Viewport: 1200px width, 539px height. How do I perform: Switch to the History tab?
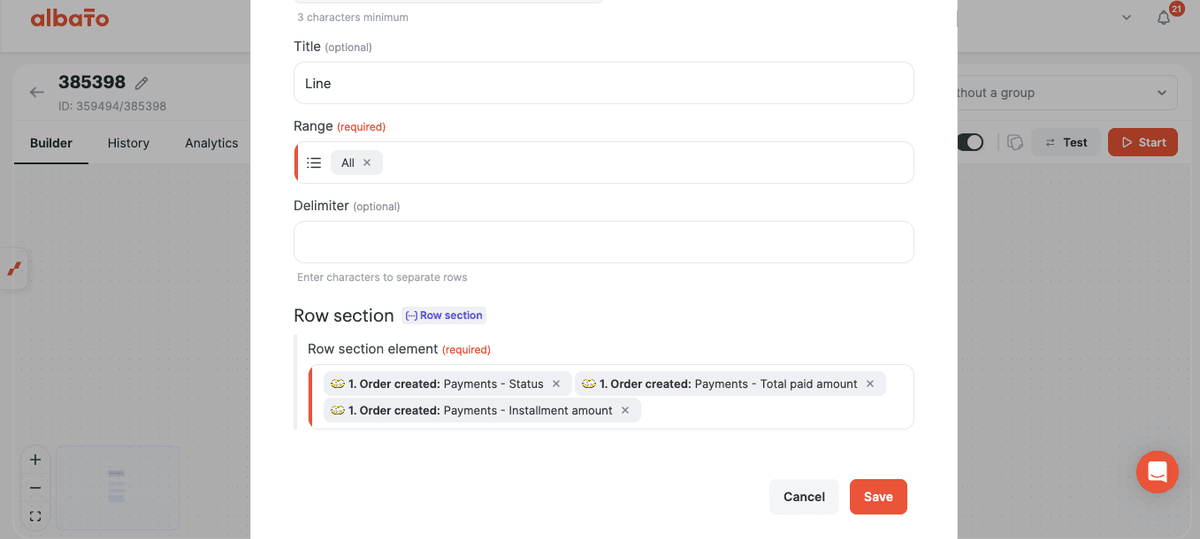click(x=128, y=143)
